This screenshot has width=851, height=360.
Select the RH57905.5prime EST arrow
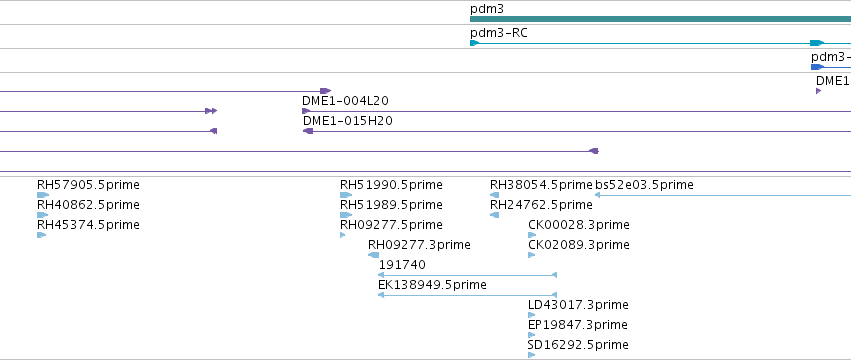coord(43,195)
